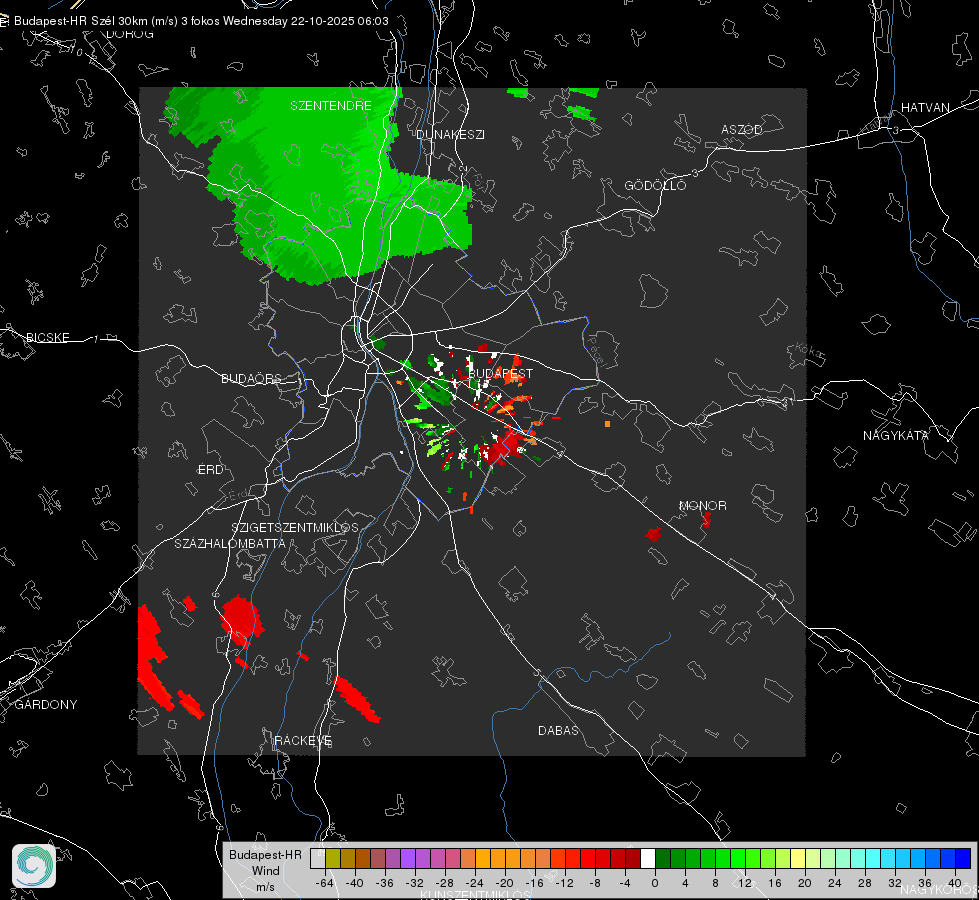Select the GÁRDONY label
The height and width of the screenshot is (900, 979).
point(46,705)
